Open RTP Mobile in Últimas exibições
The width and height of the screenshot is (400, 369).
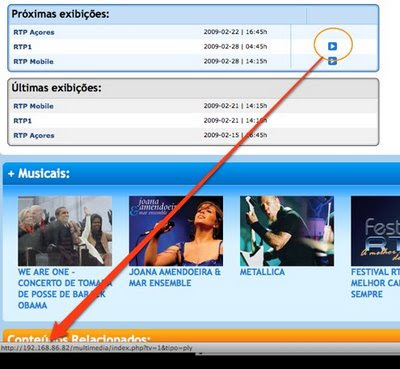click(x=33, y=106)
